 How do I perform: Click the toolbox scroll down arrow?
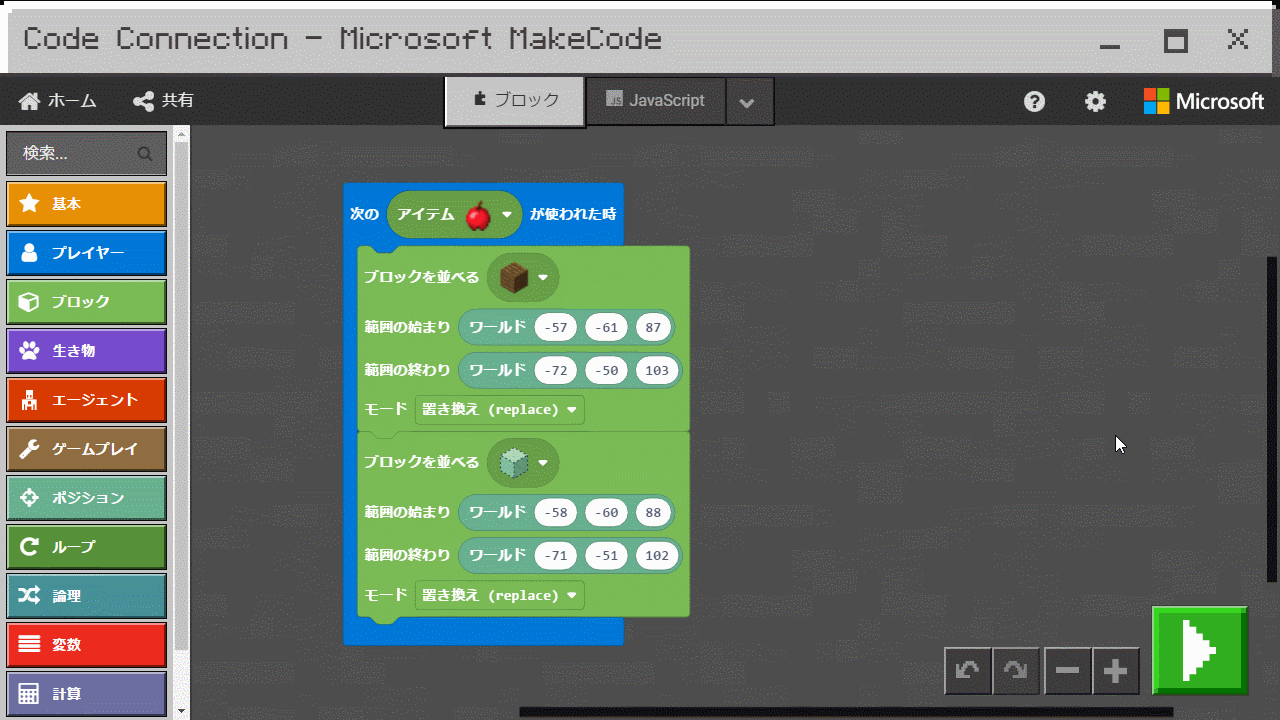click(x=181, y=711)
